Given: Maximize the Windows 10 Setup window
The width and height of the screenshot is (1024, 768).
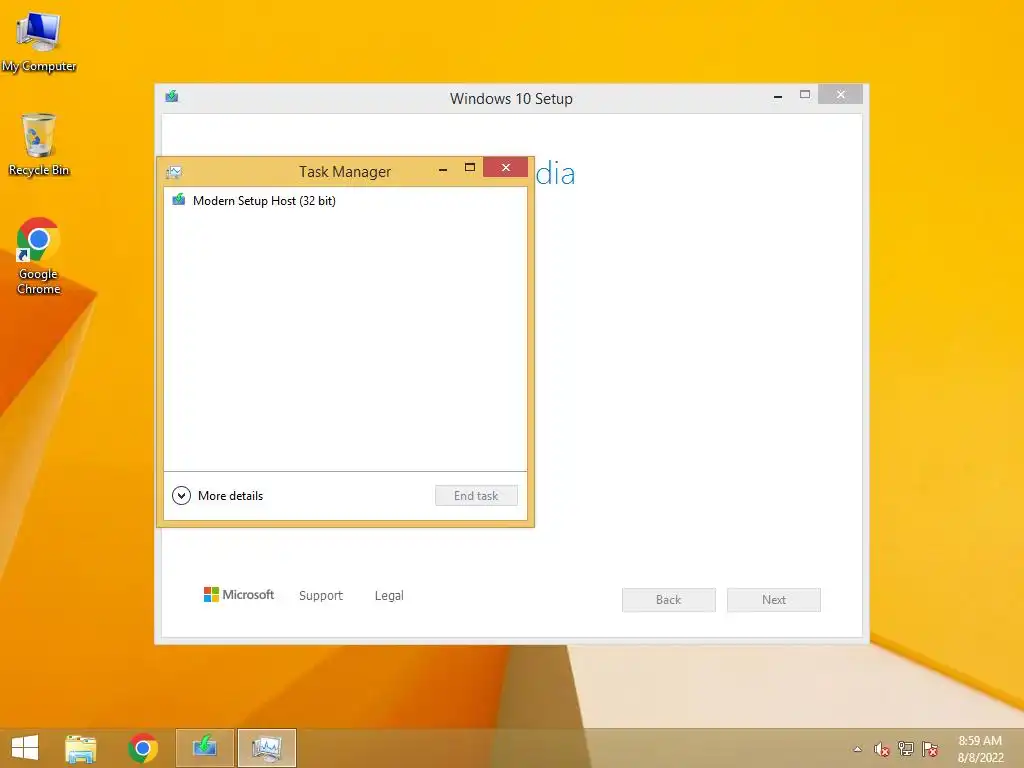Looking at the screenshot, I should [805, 95].
